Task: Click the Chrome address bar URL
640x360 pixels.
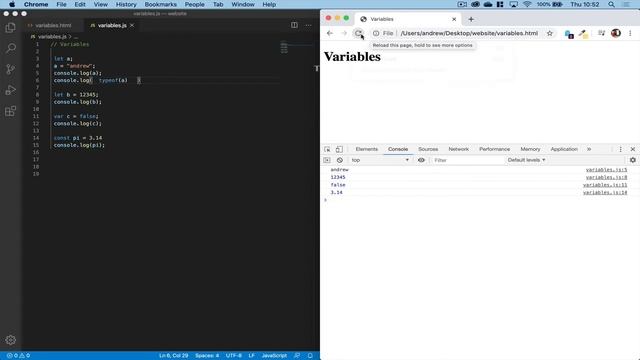Action: coord(469,33)
